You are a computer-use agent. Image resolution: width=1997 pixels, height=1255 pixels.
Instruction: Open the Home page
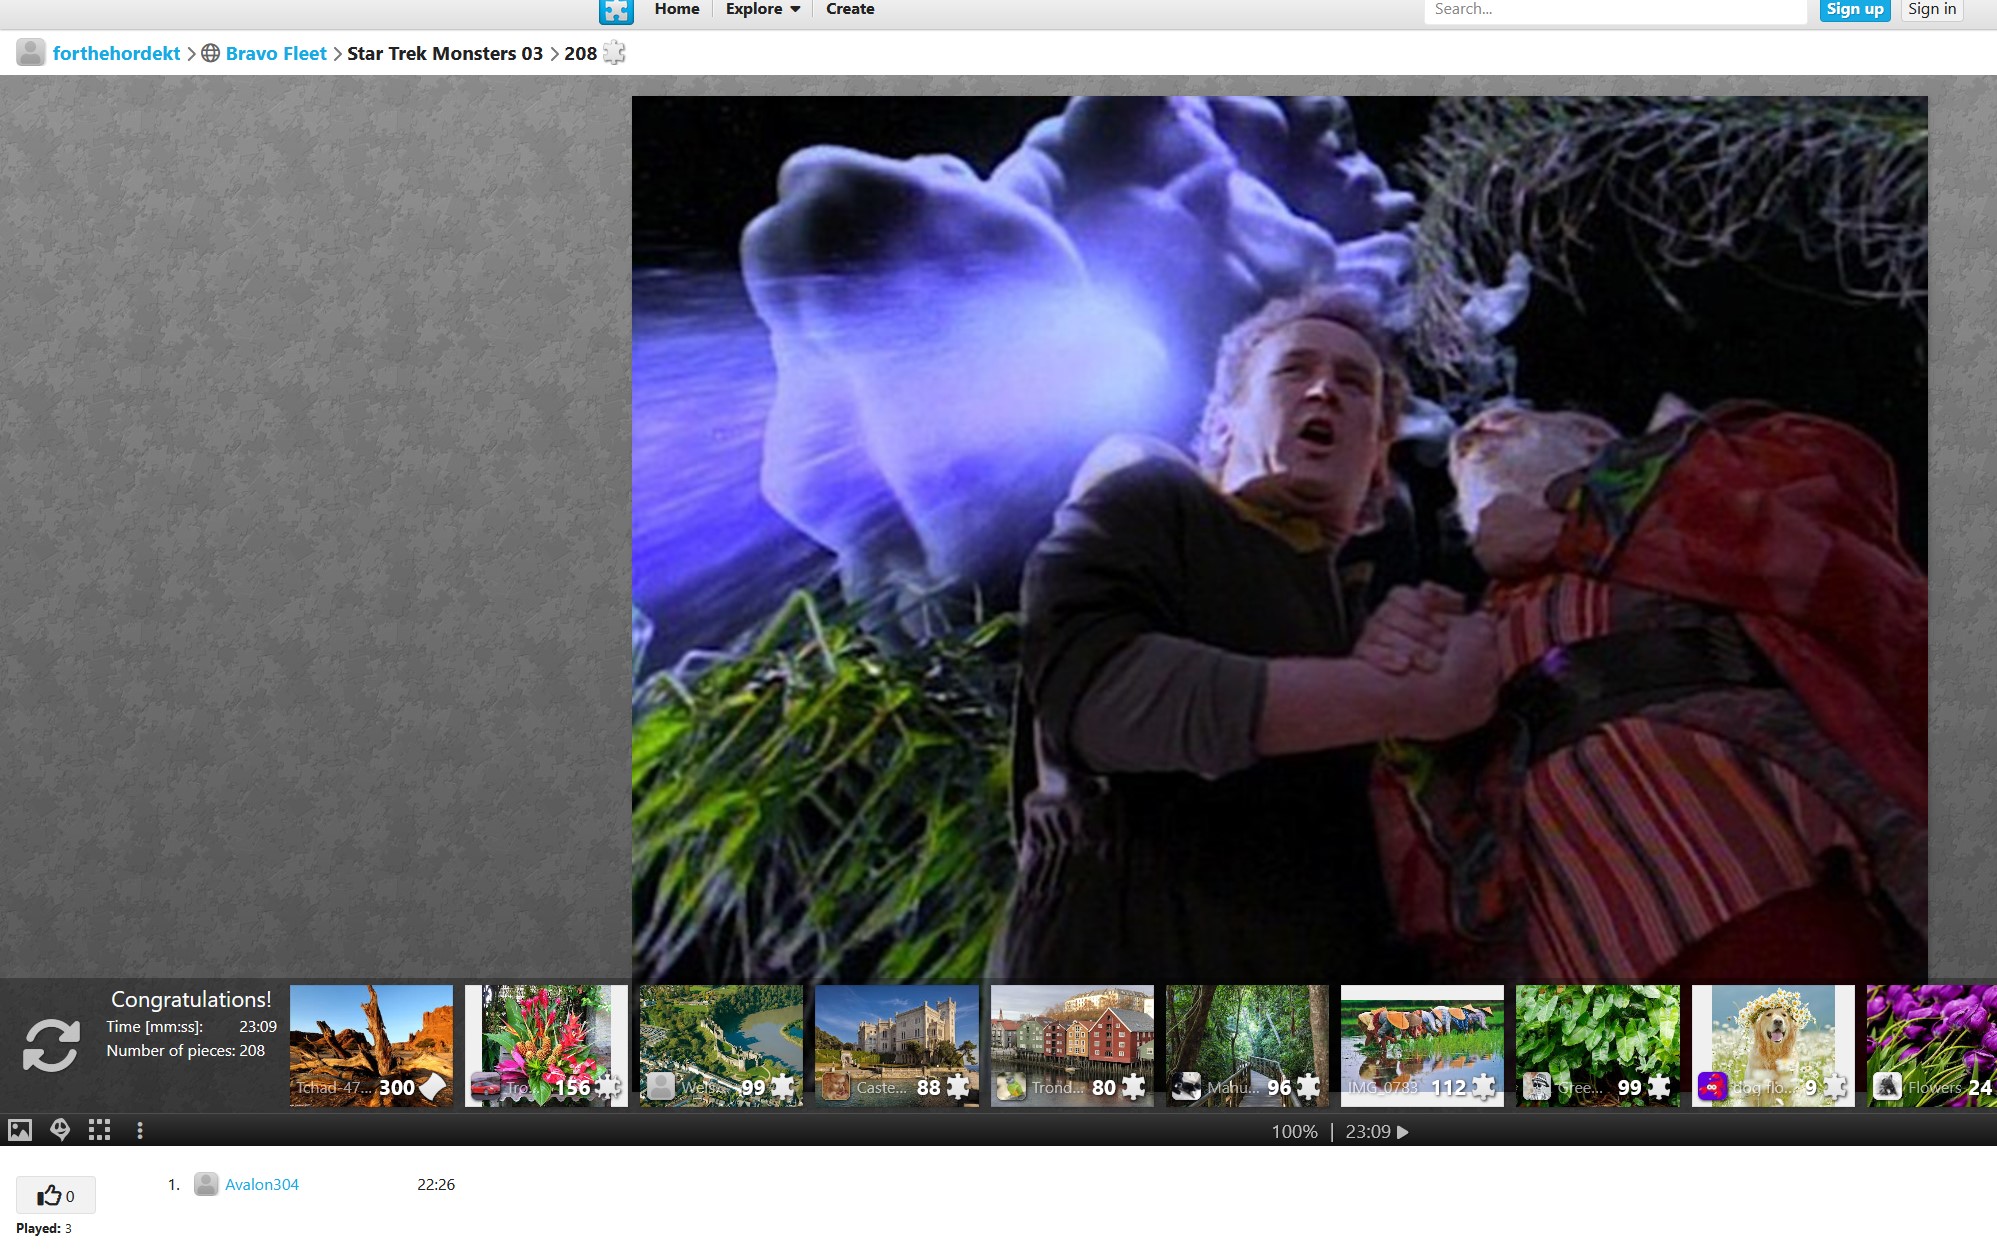point(677,9)
